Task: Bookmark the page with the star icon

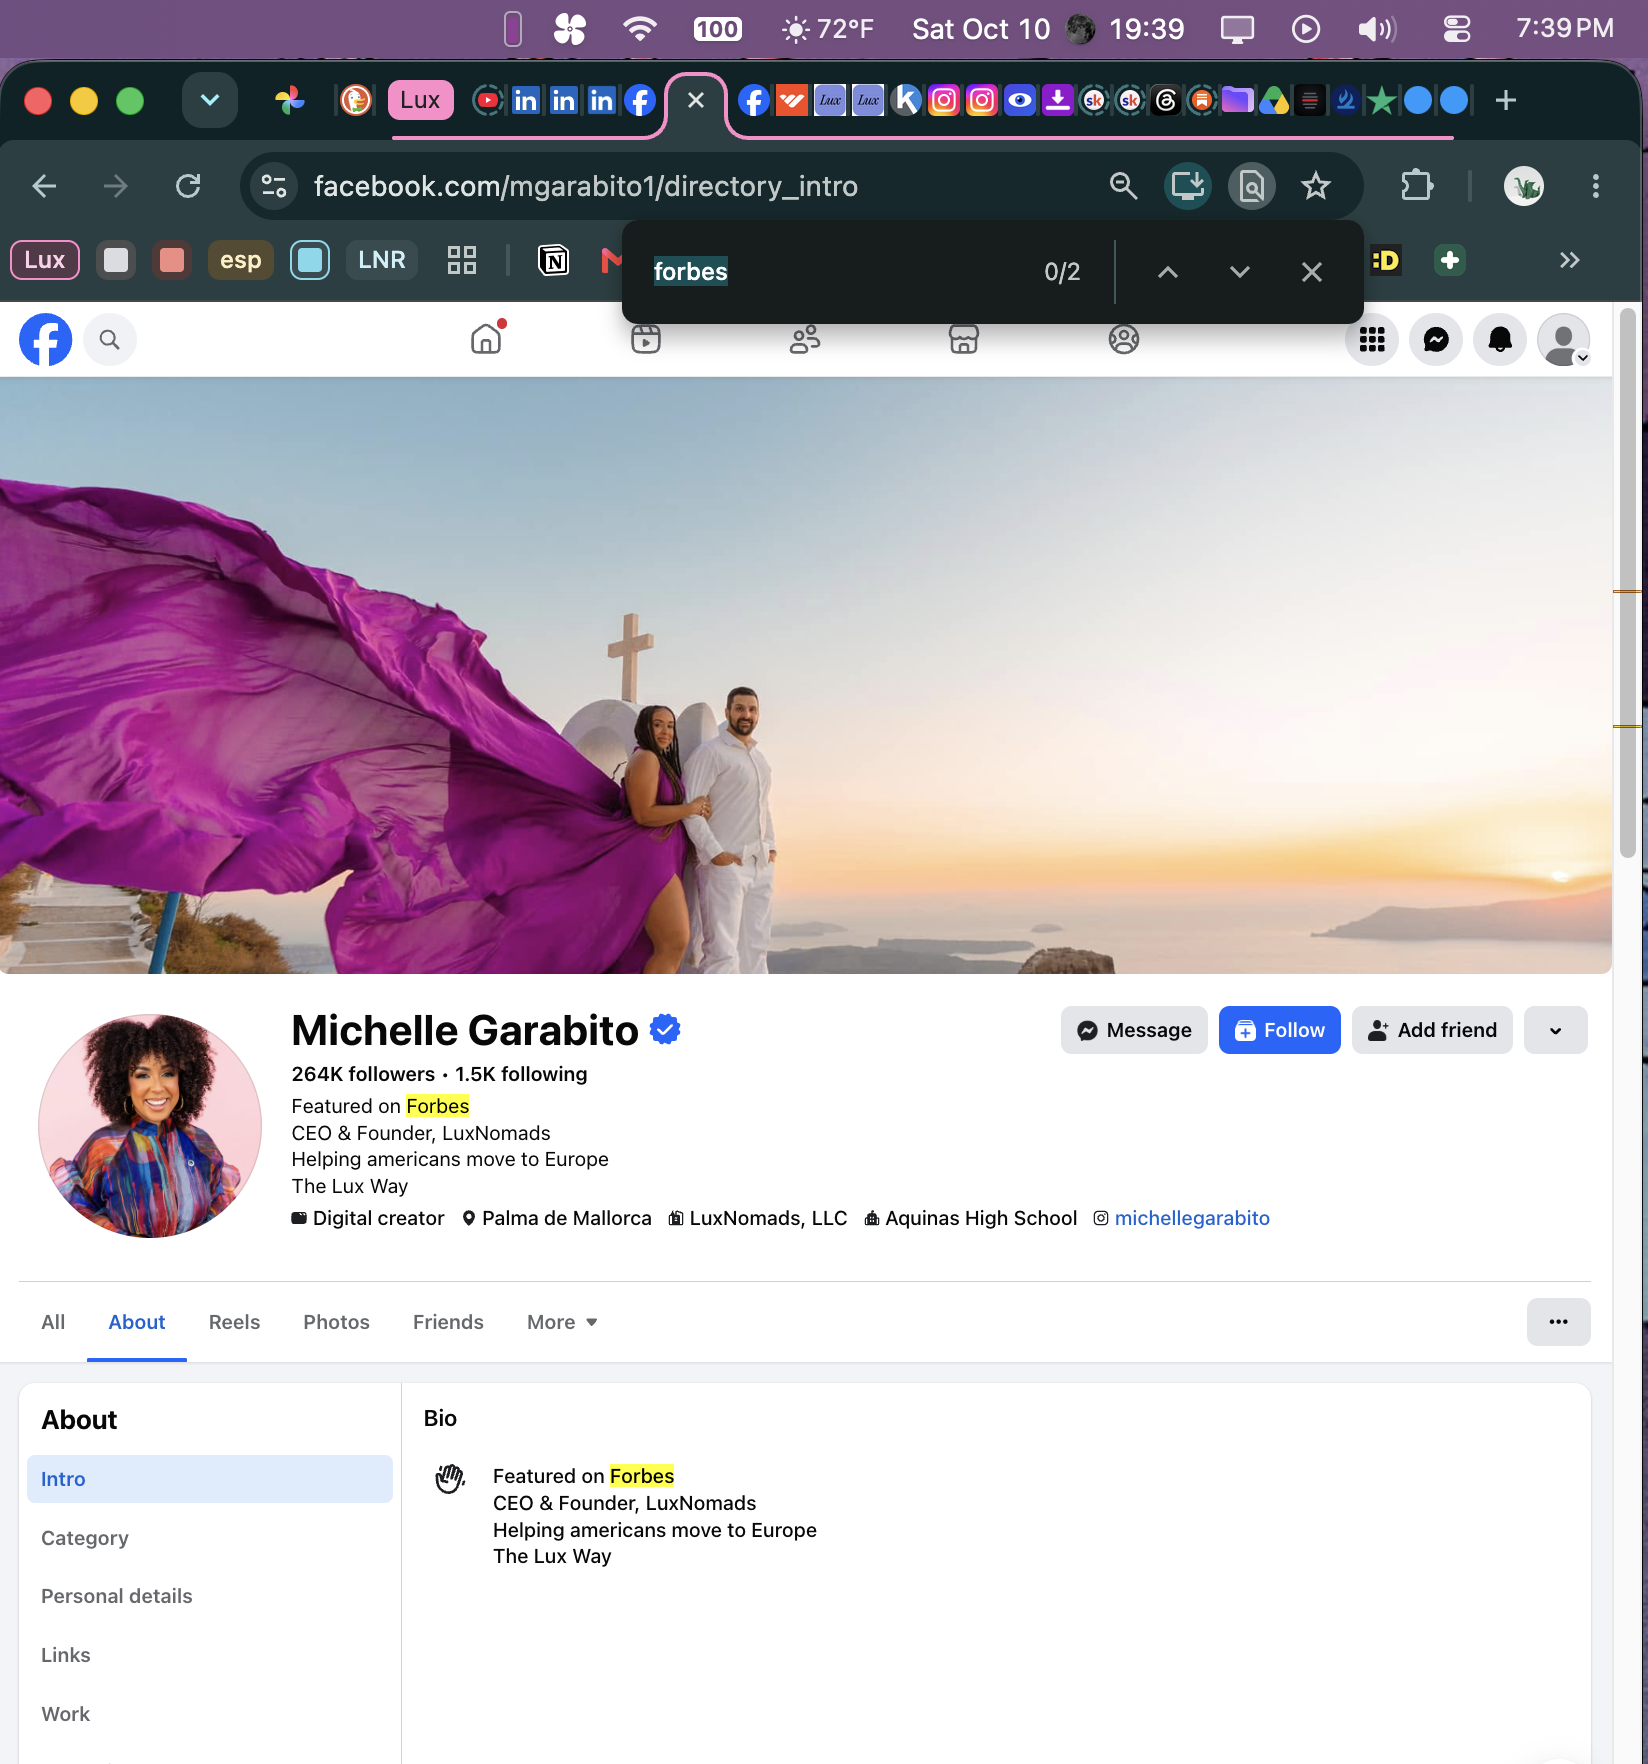Action: click(x=1316, y=186)
